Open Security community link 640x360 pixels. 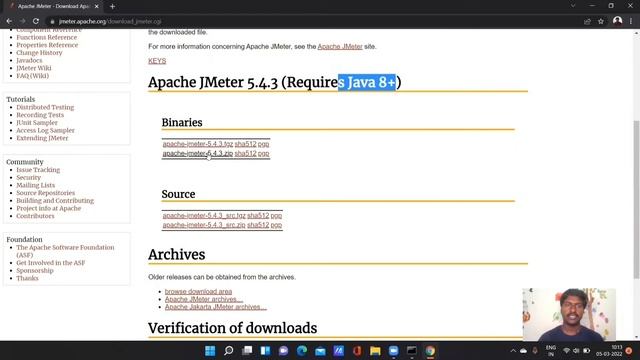pyautogui.click(x=29, y=178)
